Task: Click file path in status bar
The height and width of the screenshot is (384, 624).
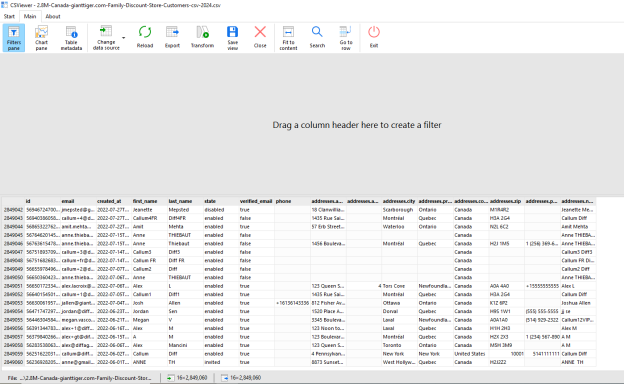Action: (x=80, y=378)
